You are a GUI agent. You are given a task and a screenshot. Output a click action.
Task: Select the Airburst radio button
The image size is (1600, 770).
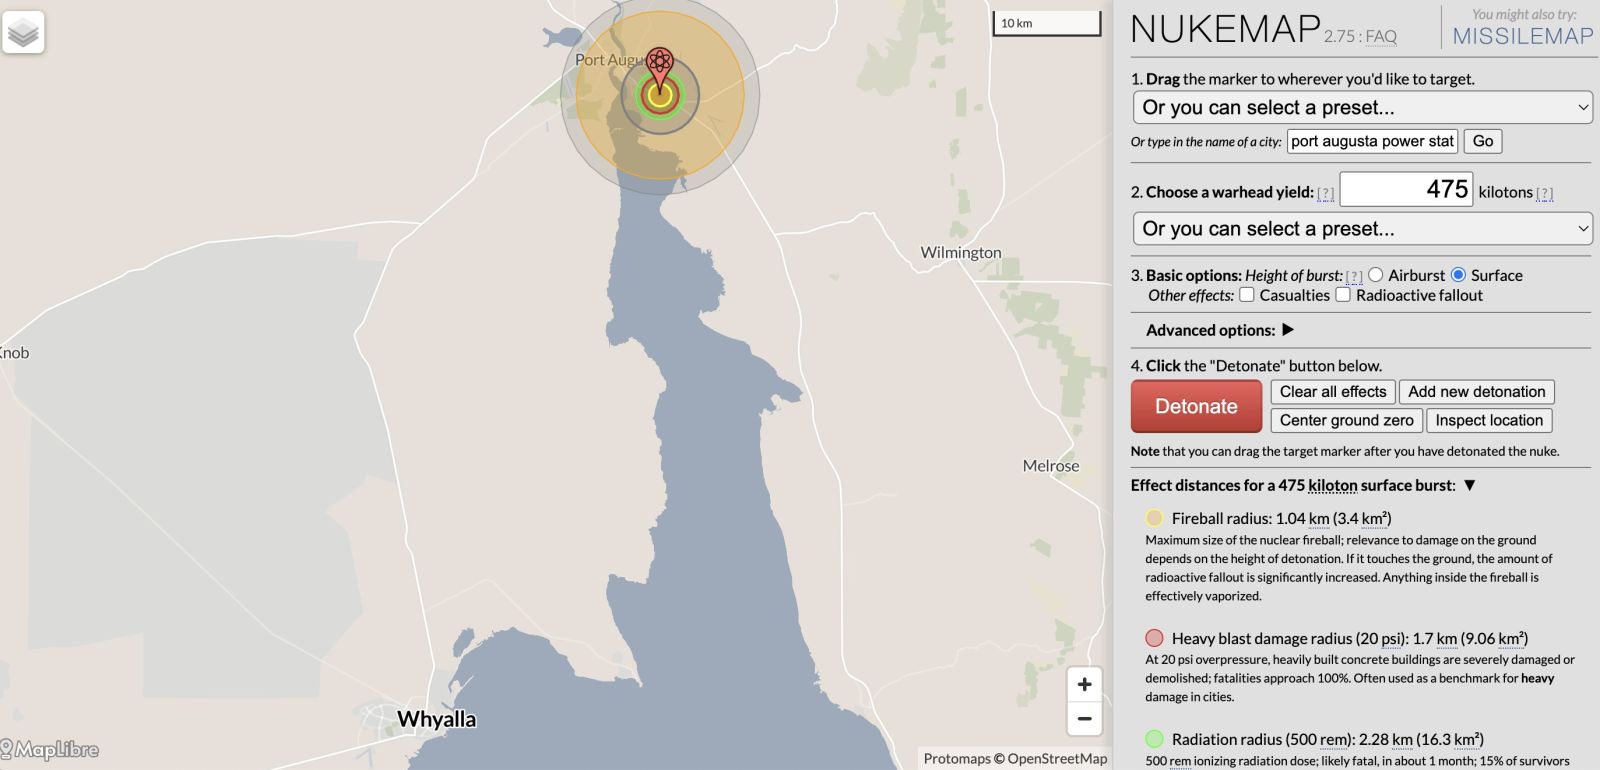[x=1376, y=275]
